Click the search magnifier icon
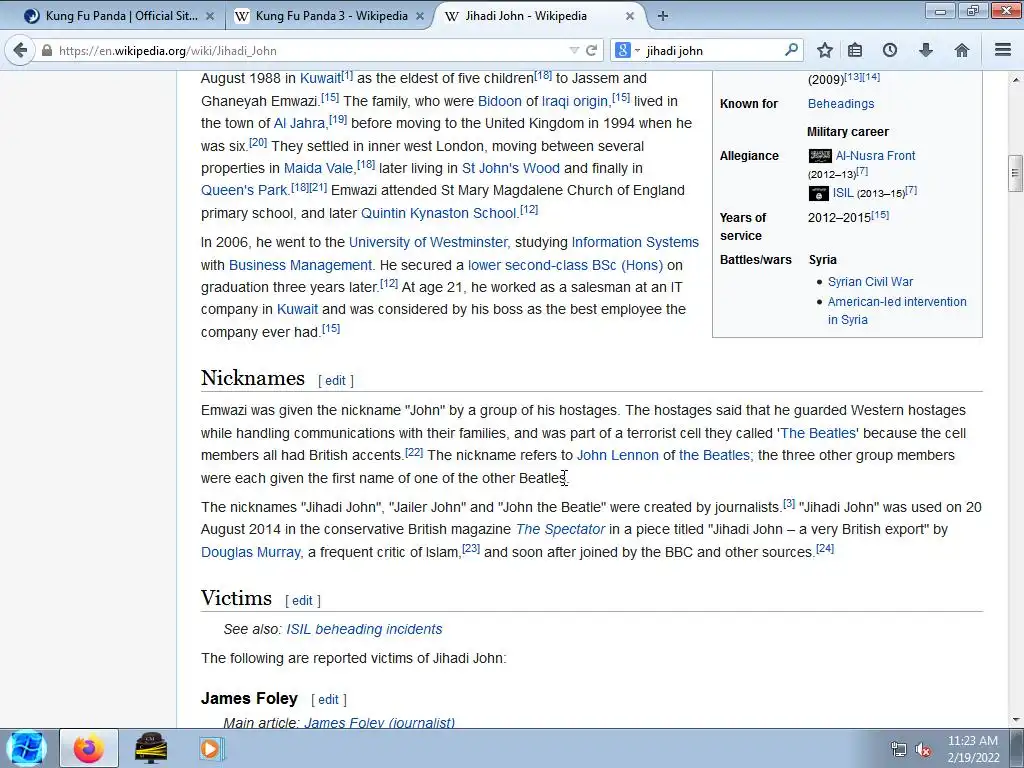 point(791,50)
